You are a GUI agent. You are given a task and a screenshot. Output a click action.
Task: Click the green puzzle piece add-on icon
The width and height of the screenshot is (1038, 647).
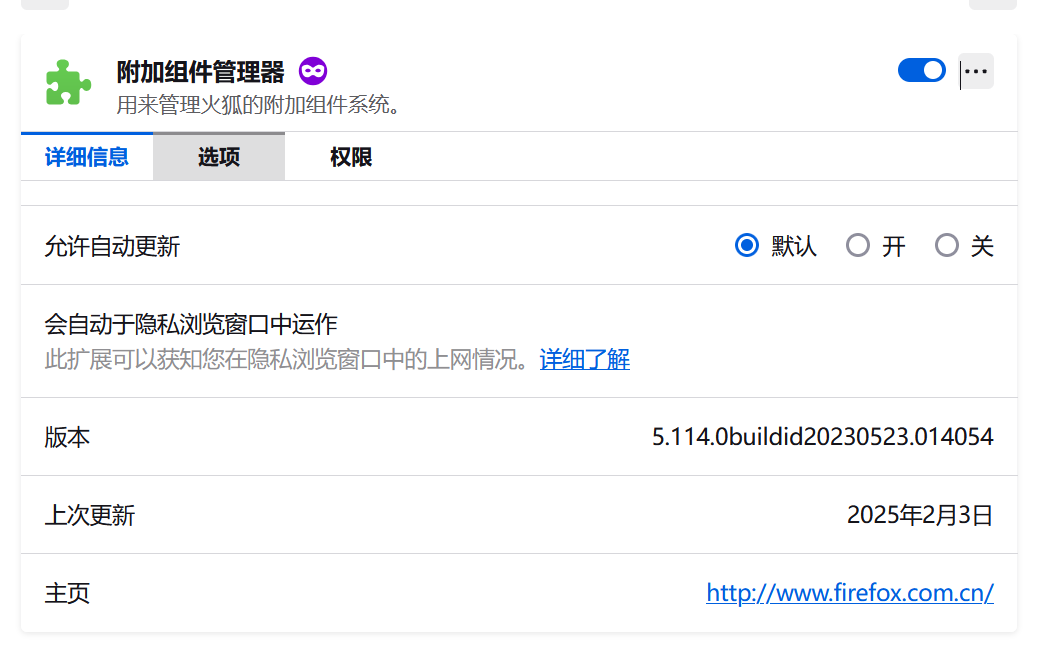68,83
